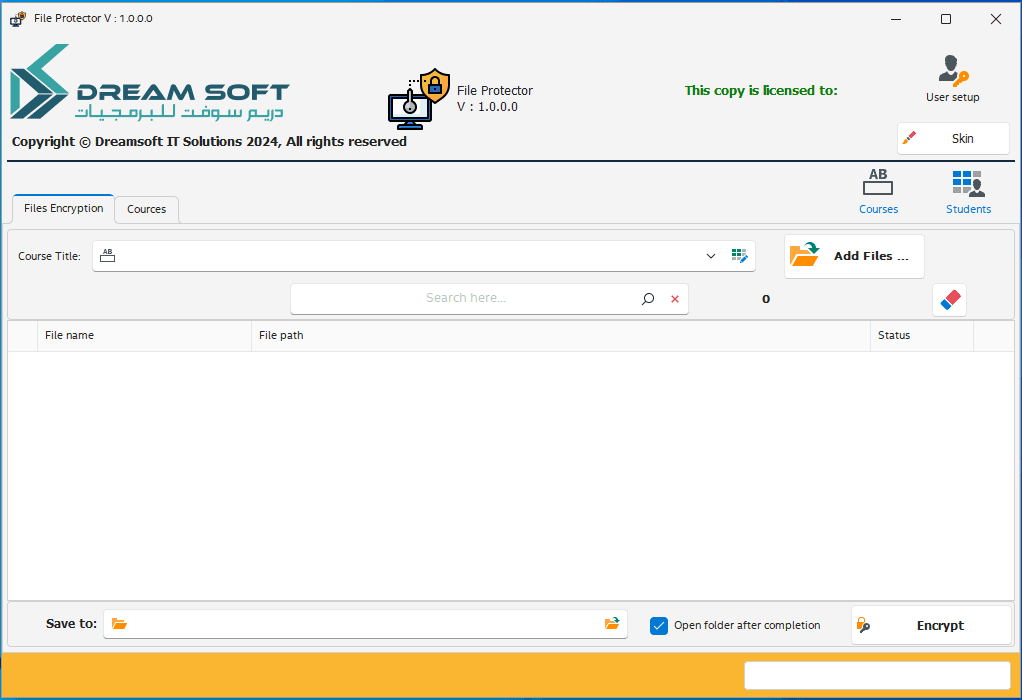Click the File Protector shield icon
1022x700 pixels.
tap(418, 98)
